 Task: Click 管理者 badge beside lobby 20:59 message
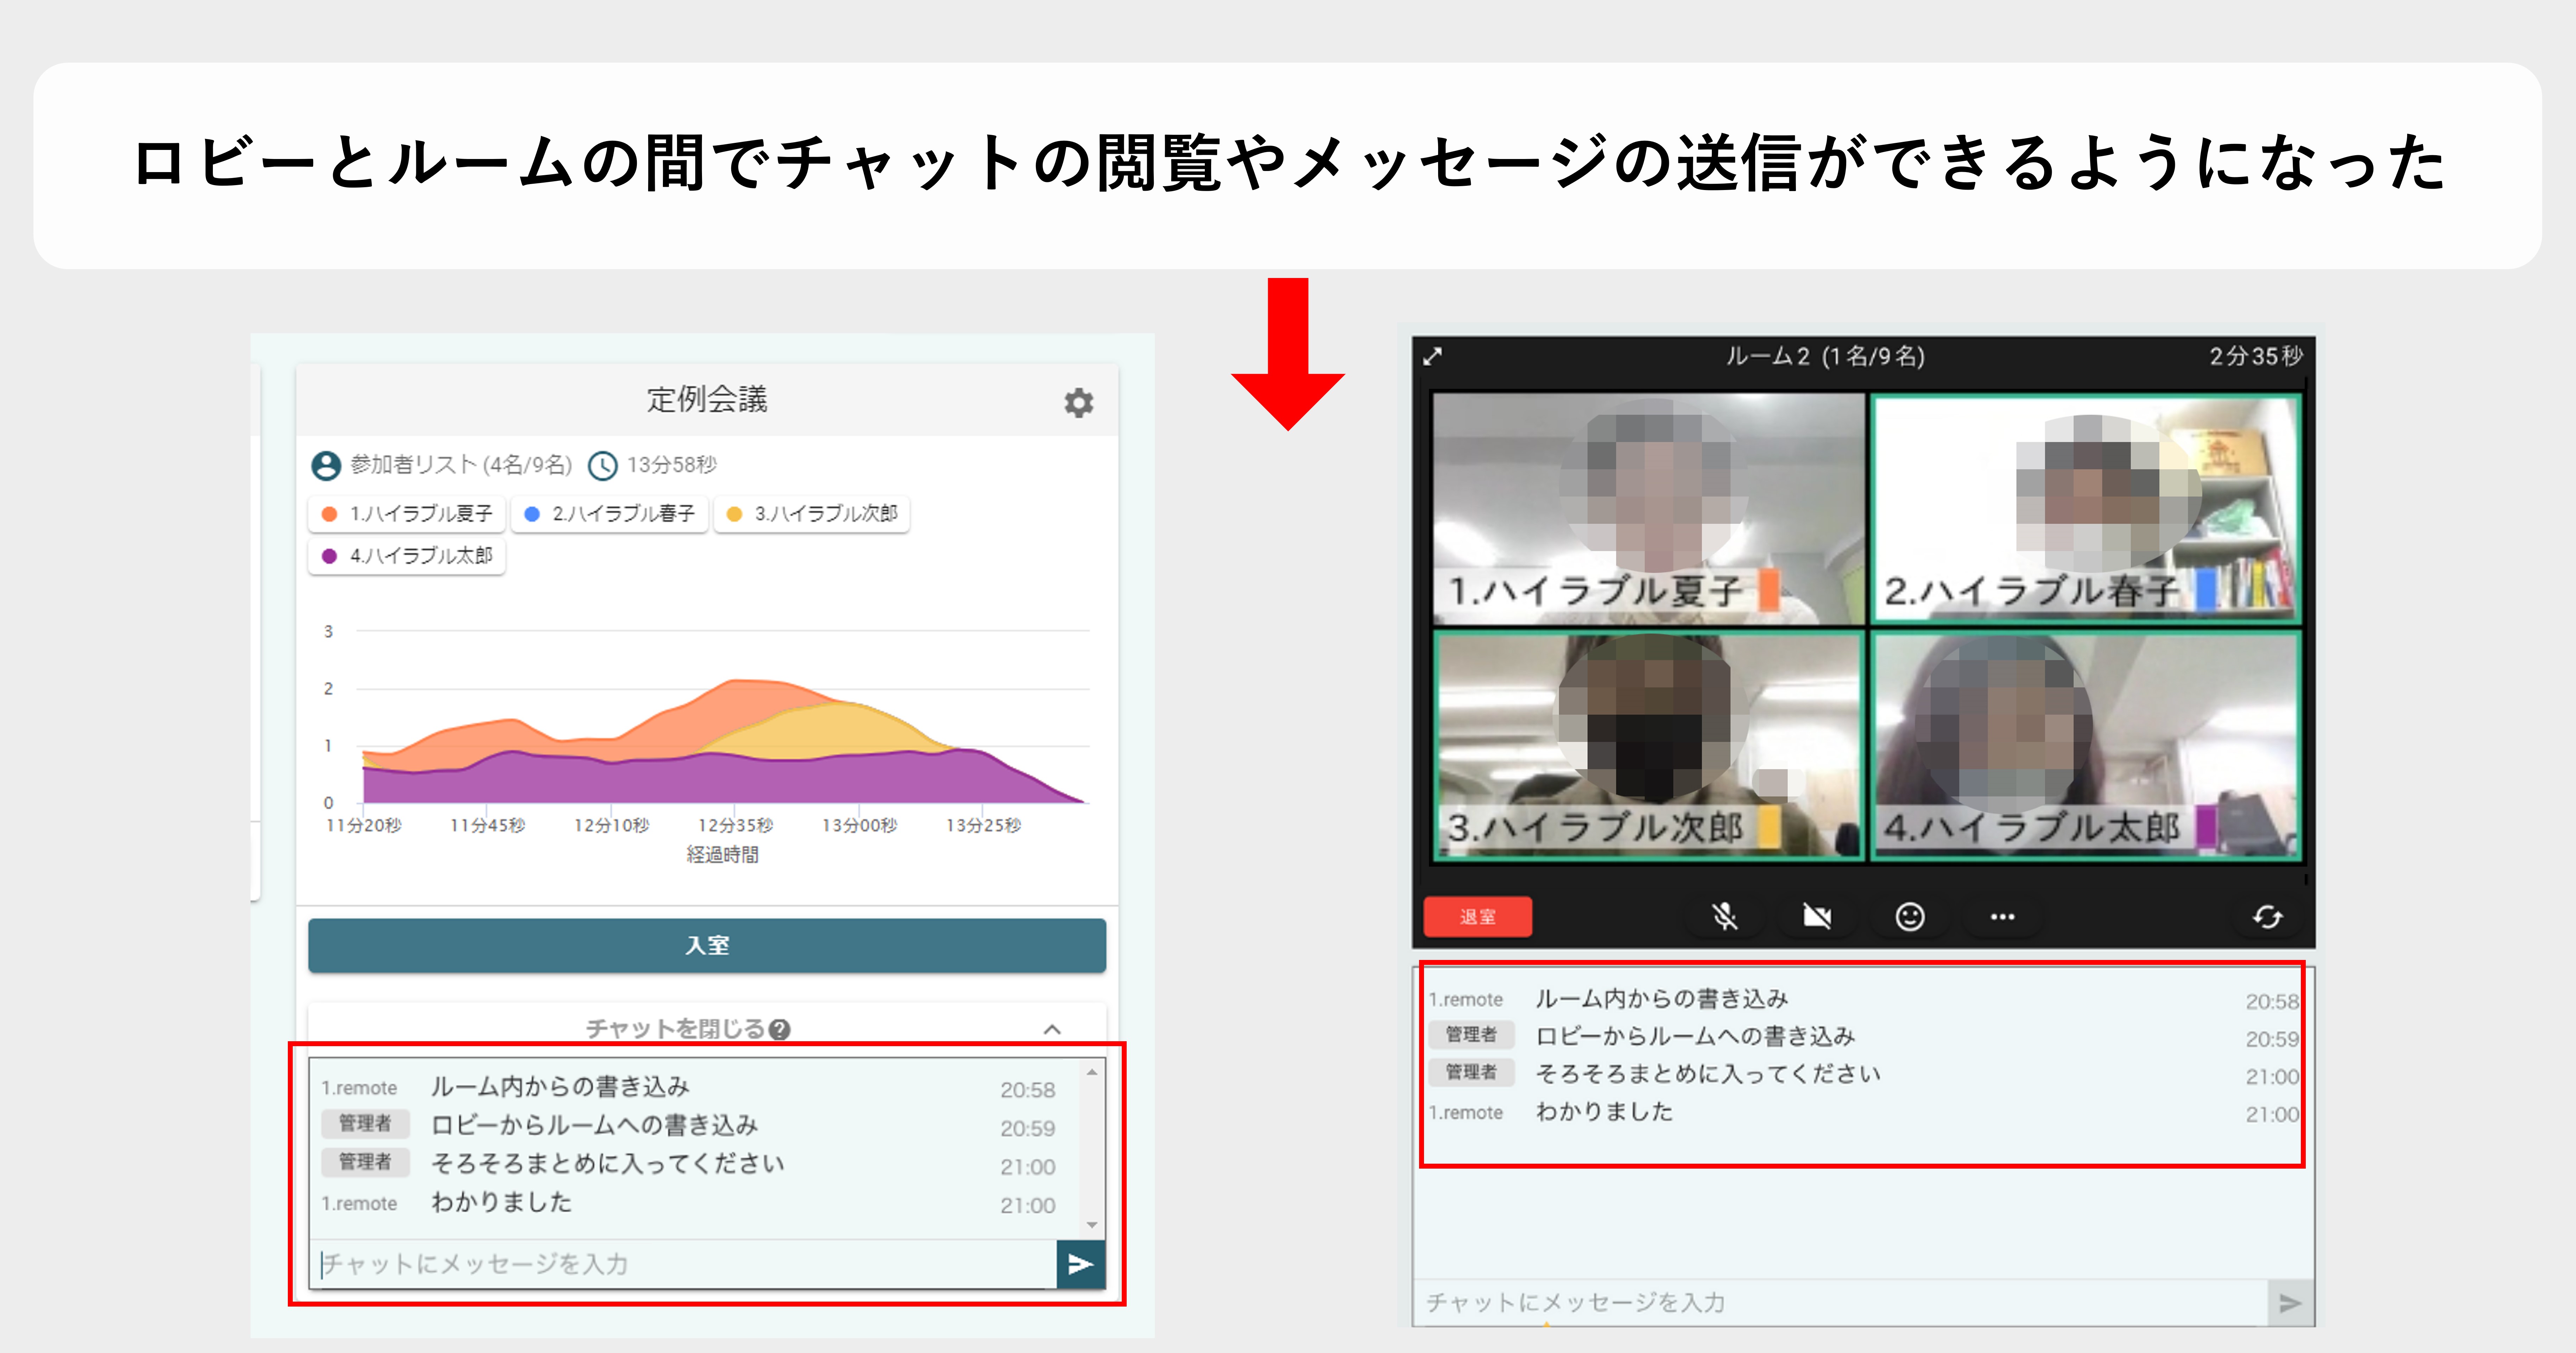pos(365,1124)
